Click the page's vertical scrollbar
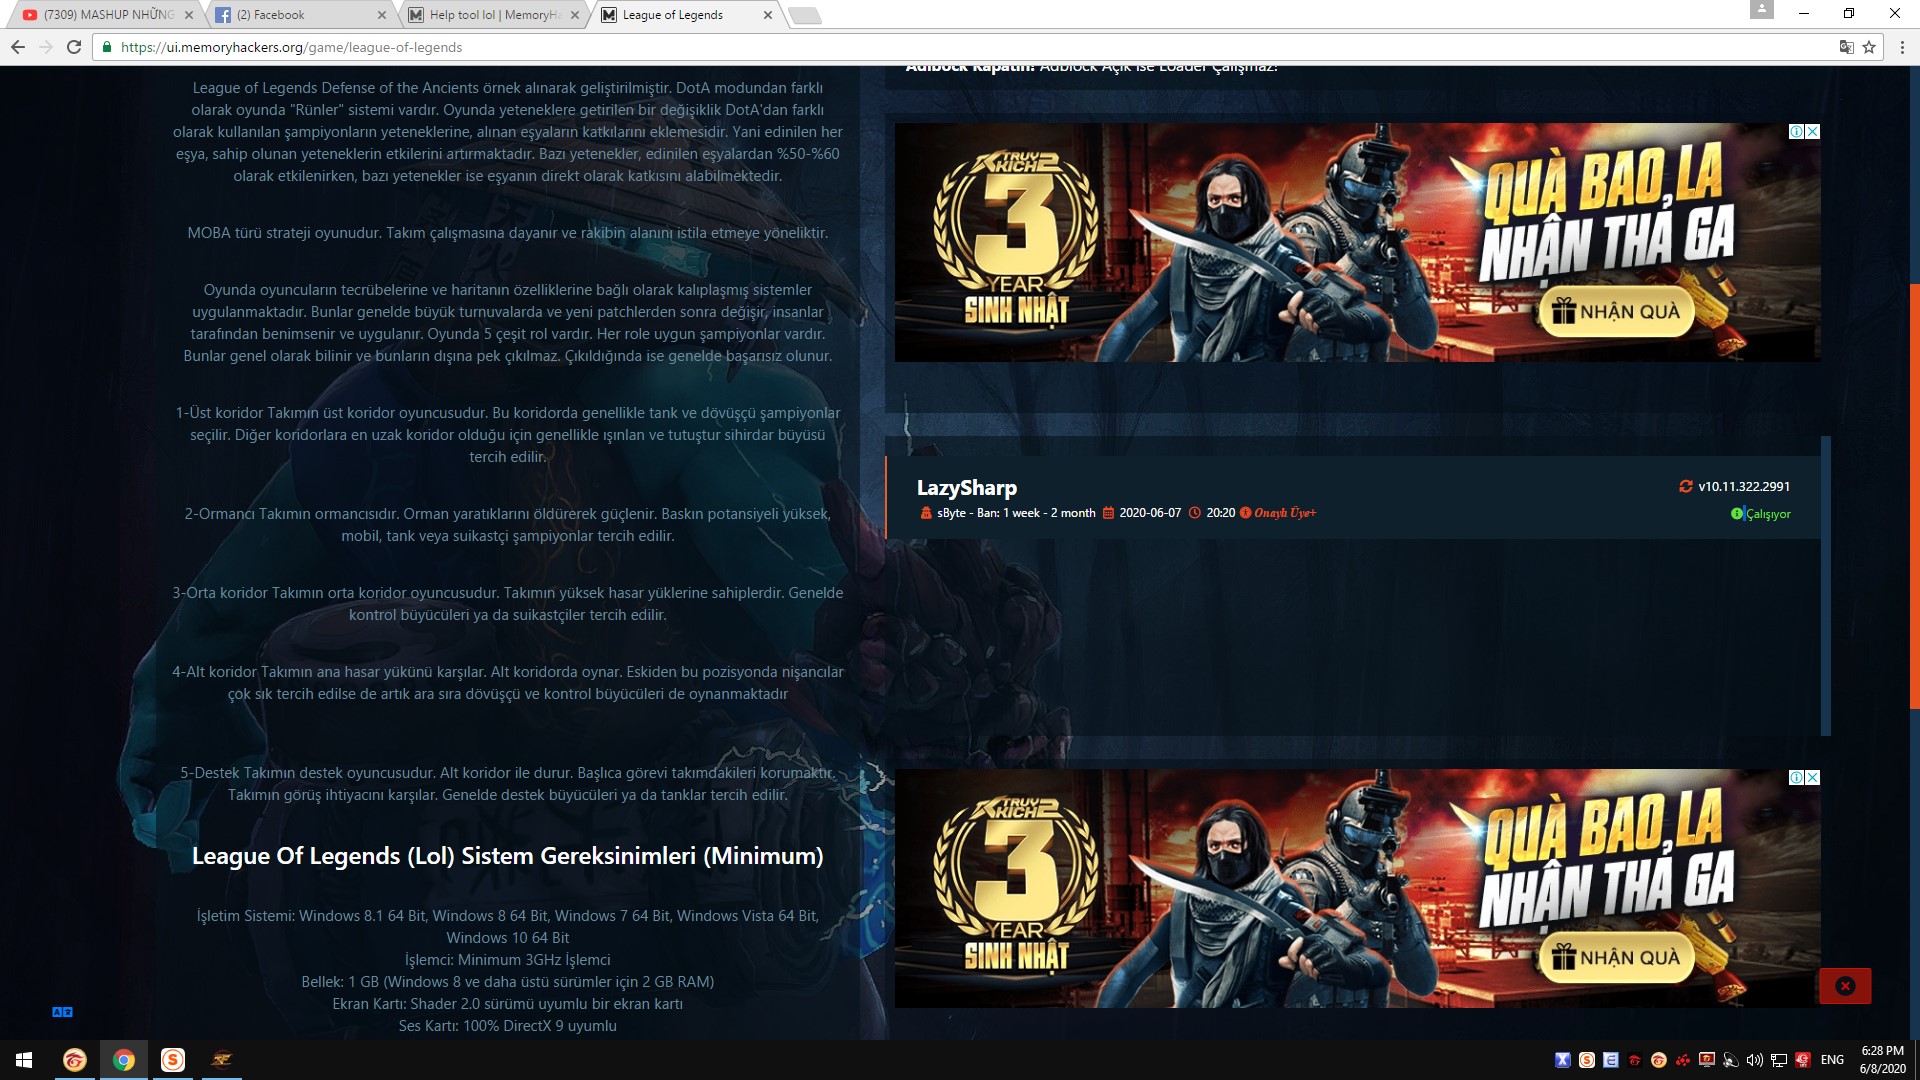 point(1914,497)
